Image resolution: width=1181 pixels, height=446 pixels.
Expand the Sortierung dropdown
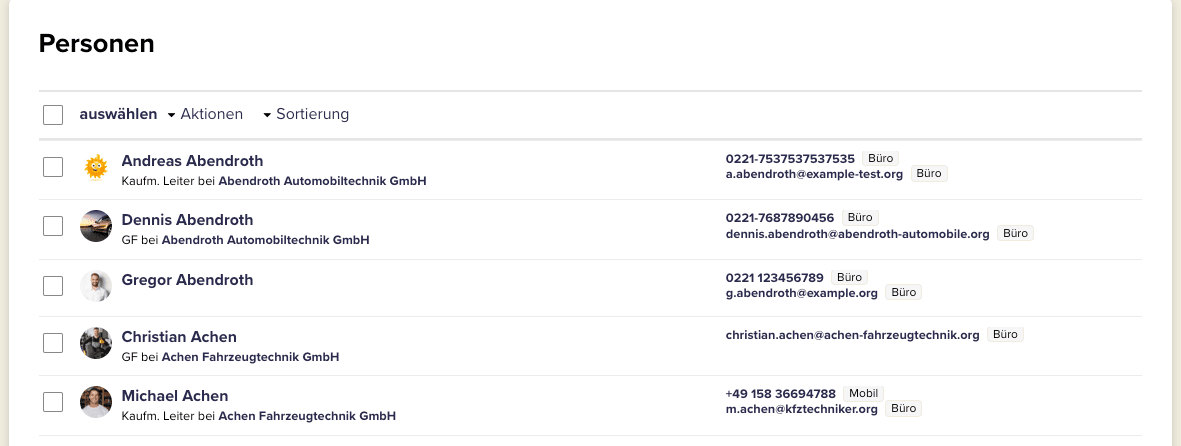[306, 114]
